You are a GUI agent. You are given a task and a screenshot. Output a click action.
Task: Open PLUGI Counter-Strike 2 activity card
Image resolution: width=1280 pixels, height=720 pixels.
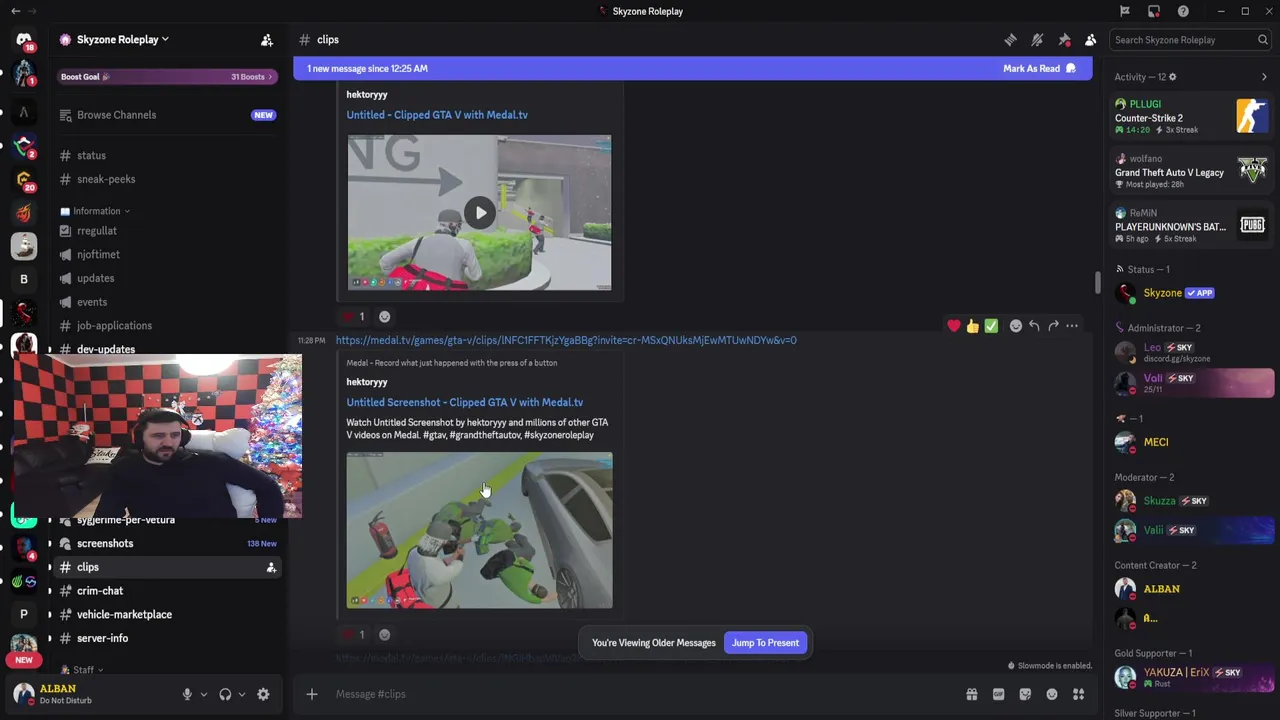[1192, 117]
